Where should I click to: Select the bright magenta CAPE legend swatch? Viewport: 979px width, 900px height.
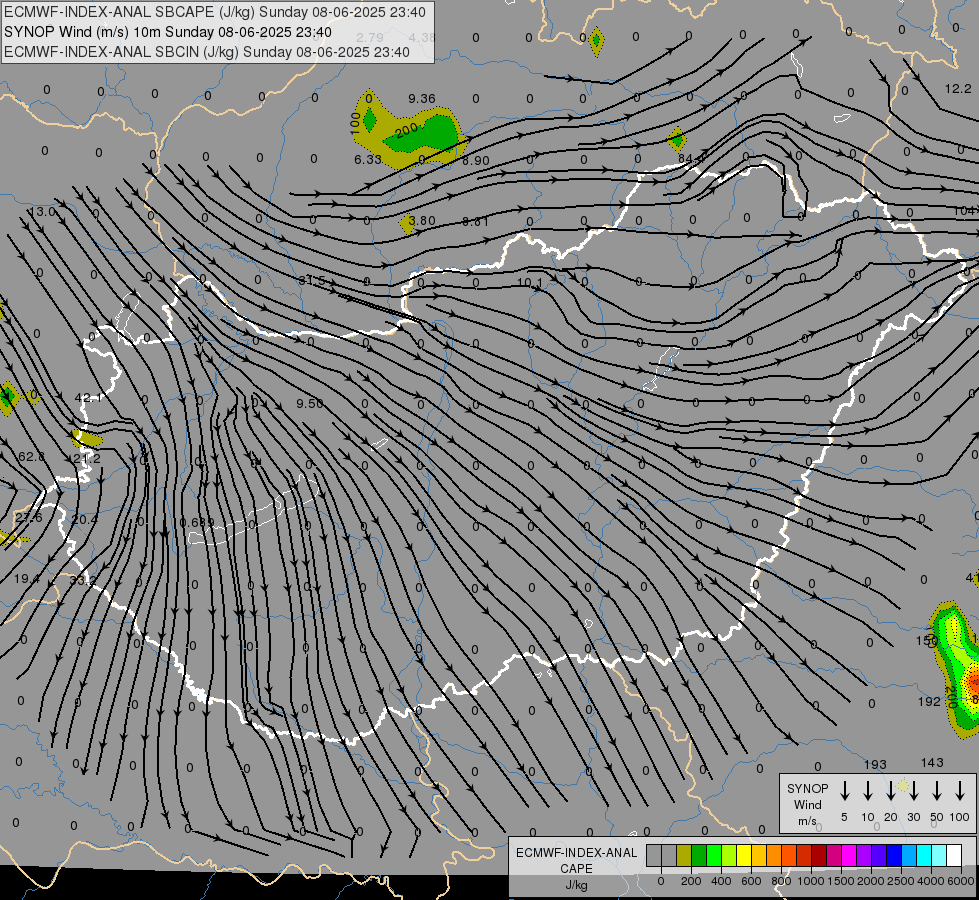point(849,855)
